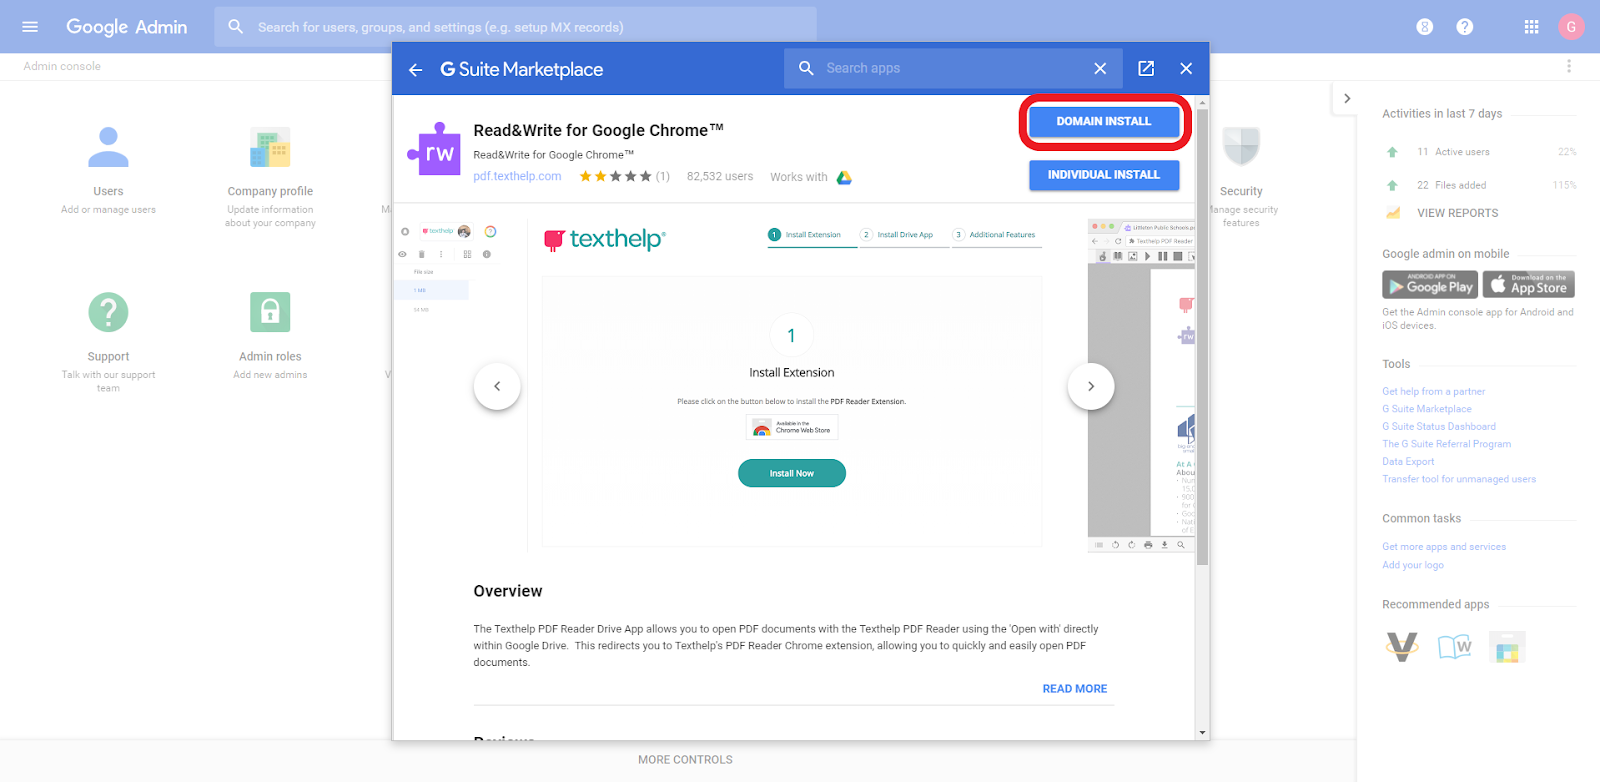
Task: Open the Help question mark icon in the header
Action: point(1465,27)
